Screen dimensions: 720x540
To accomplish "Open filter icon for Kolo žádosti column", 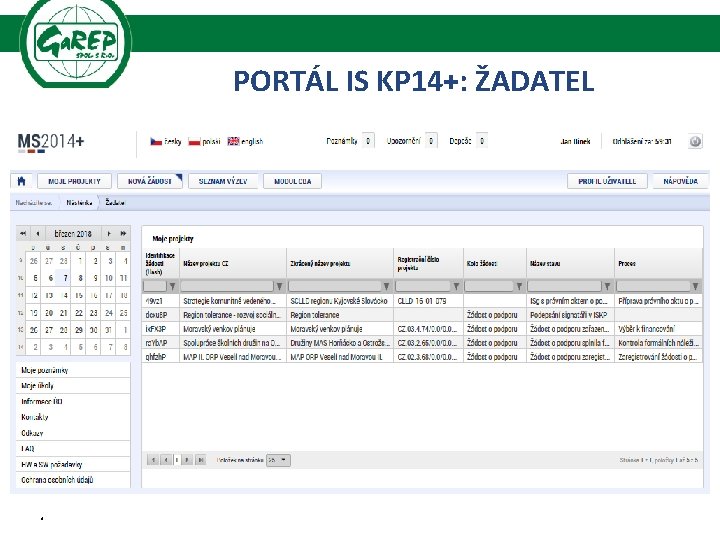I will (519, 286).
